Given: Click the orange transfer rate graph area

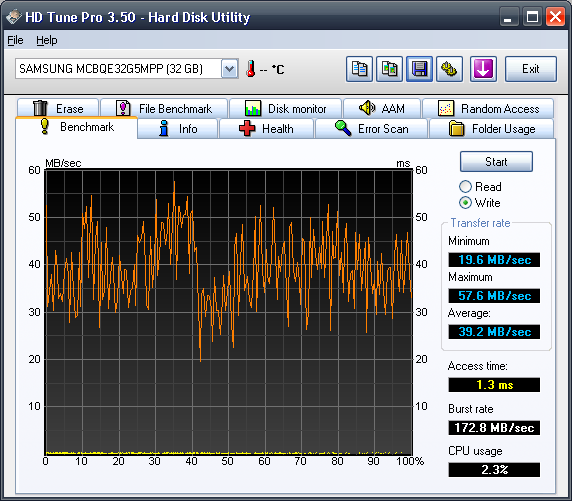Looking at the screenshot, I should 228,312.
